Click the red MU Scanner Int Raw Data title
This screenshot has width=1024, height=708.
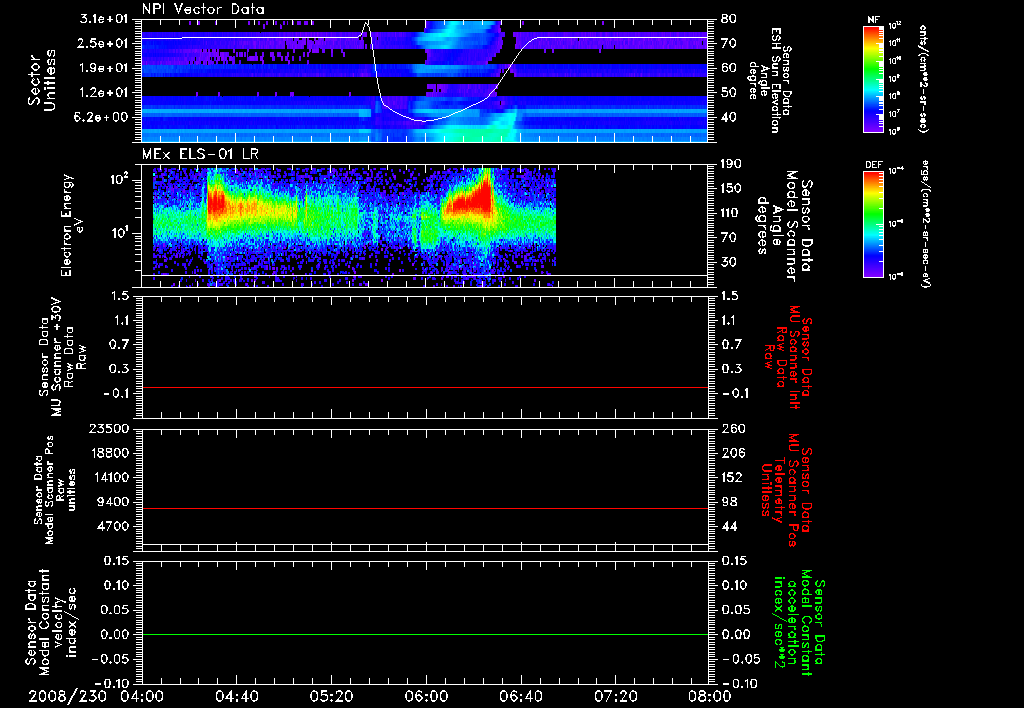tap(786, 357)
